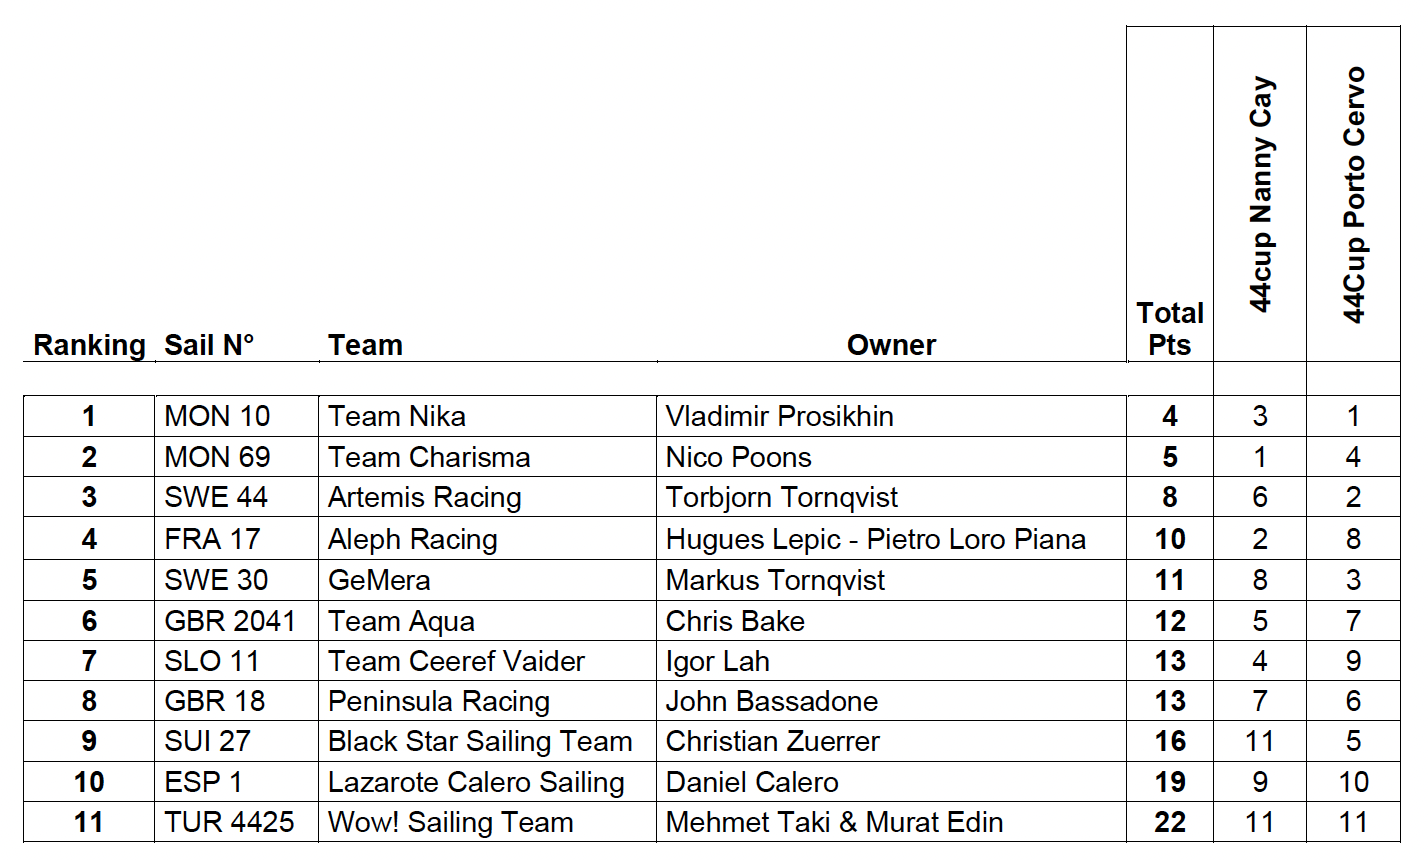Image resolution: width=1428 pixels, height=860 pixels.
Task: Click the 44Cup Porto Cervo header
Action: click(x=1354, y=194)
